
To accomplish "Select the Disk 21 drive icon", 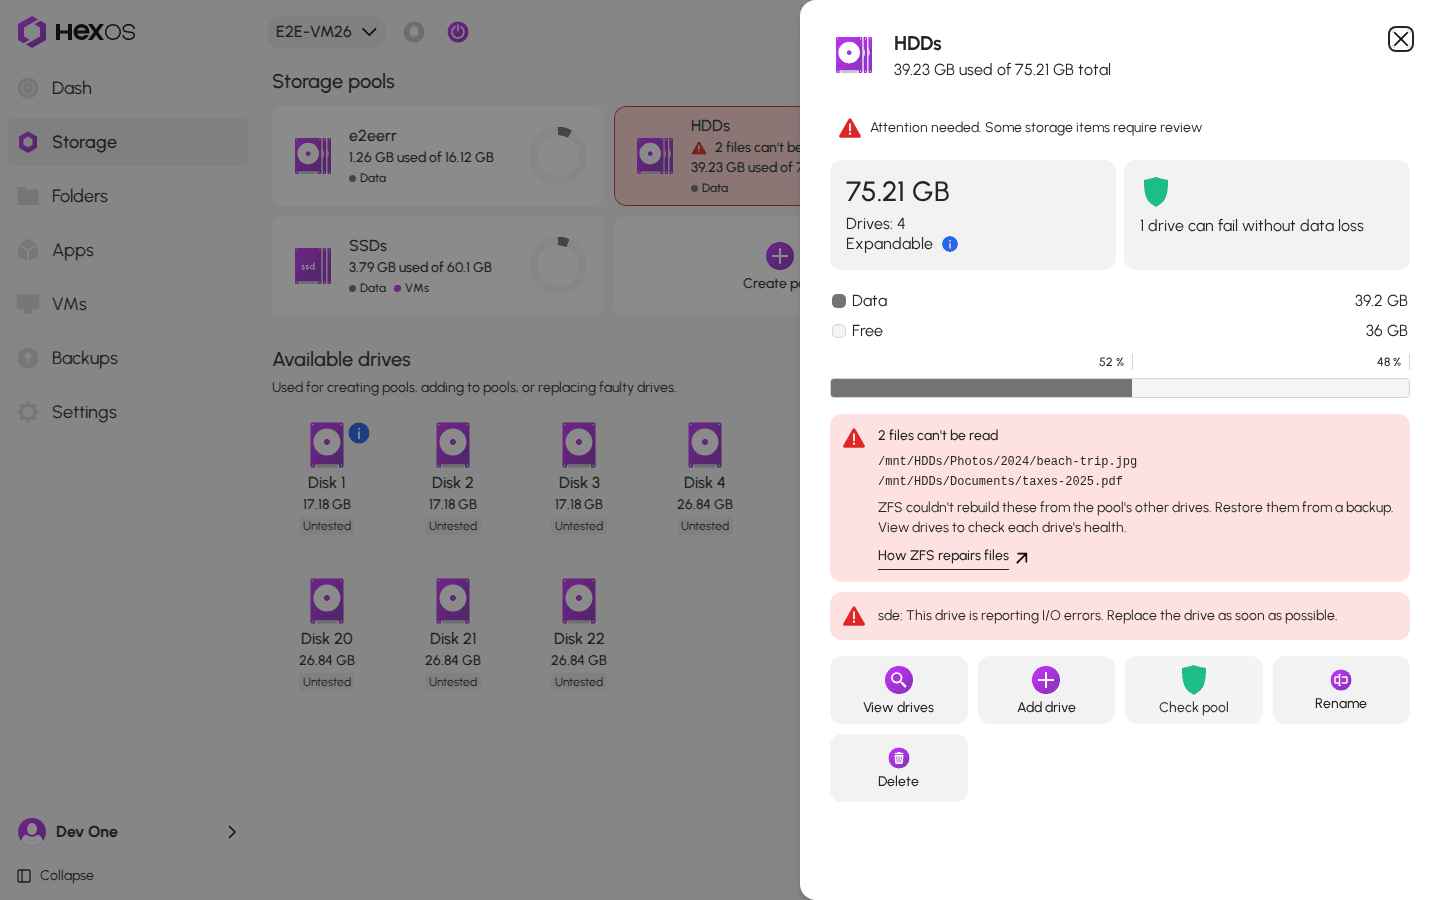I will (x=453, y=601).
